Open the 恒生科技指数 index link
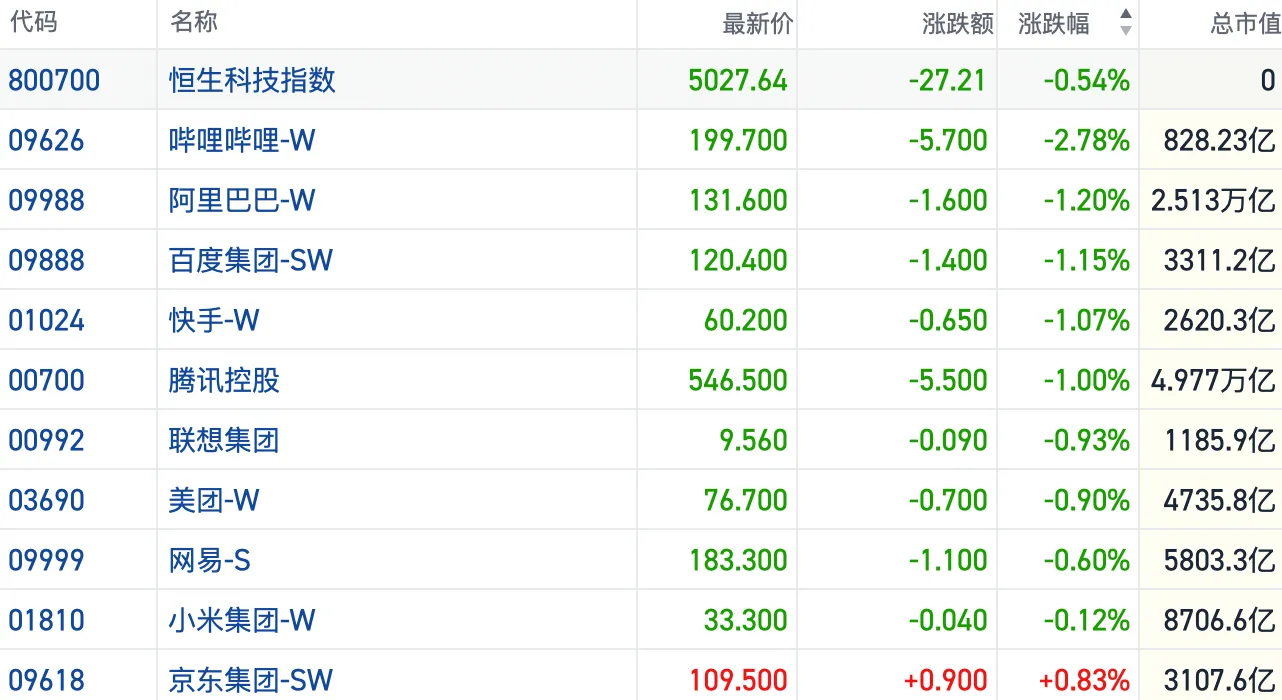 (252, 80)
